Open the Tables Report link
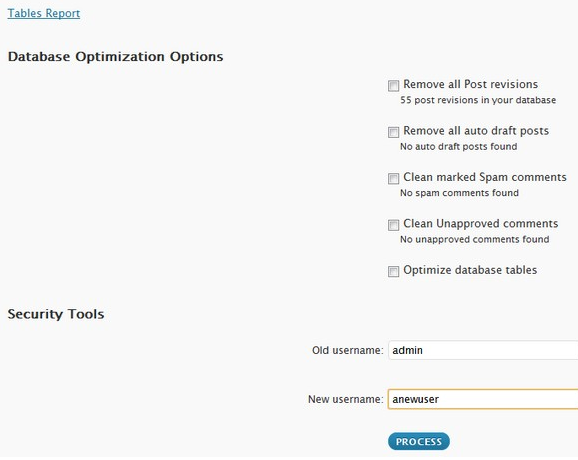The image size is (578, 460). 44,13
